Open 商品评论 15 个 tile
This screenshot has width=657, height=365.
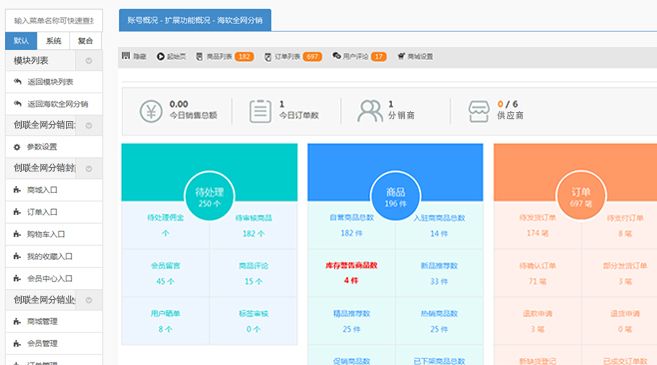pos(253,273)
